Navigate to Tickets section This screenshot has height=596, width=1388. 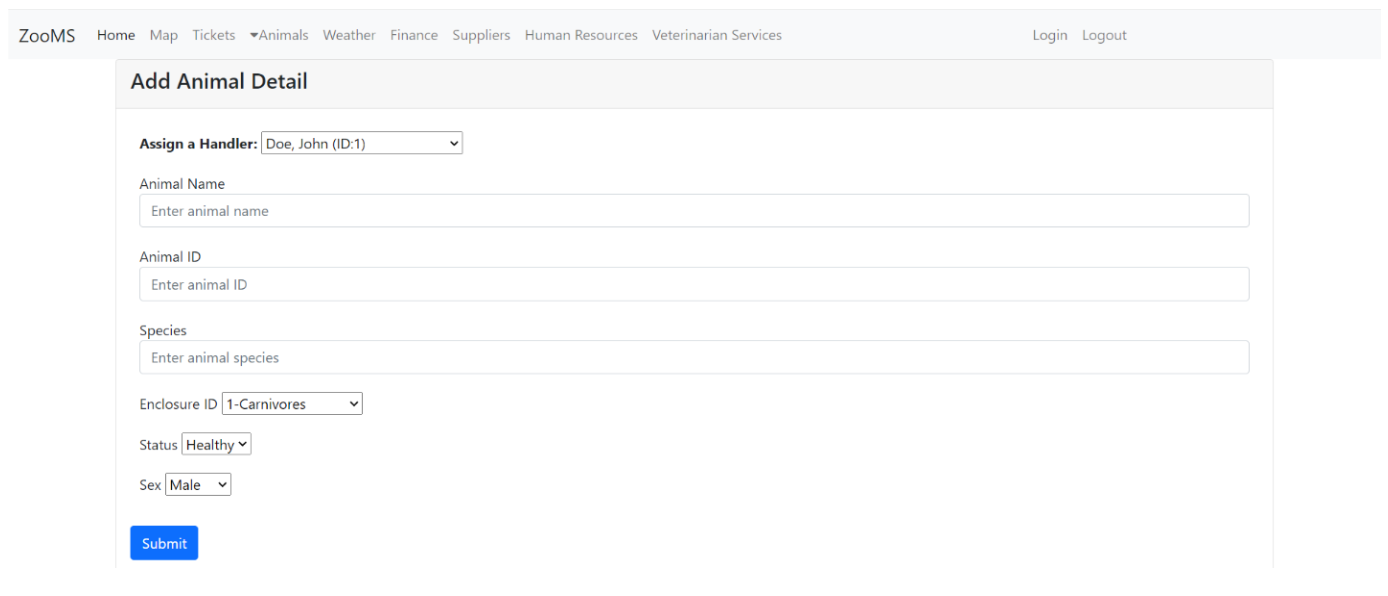point(214,35)
